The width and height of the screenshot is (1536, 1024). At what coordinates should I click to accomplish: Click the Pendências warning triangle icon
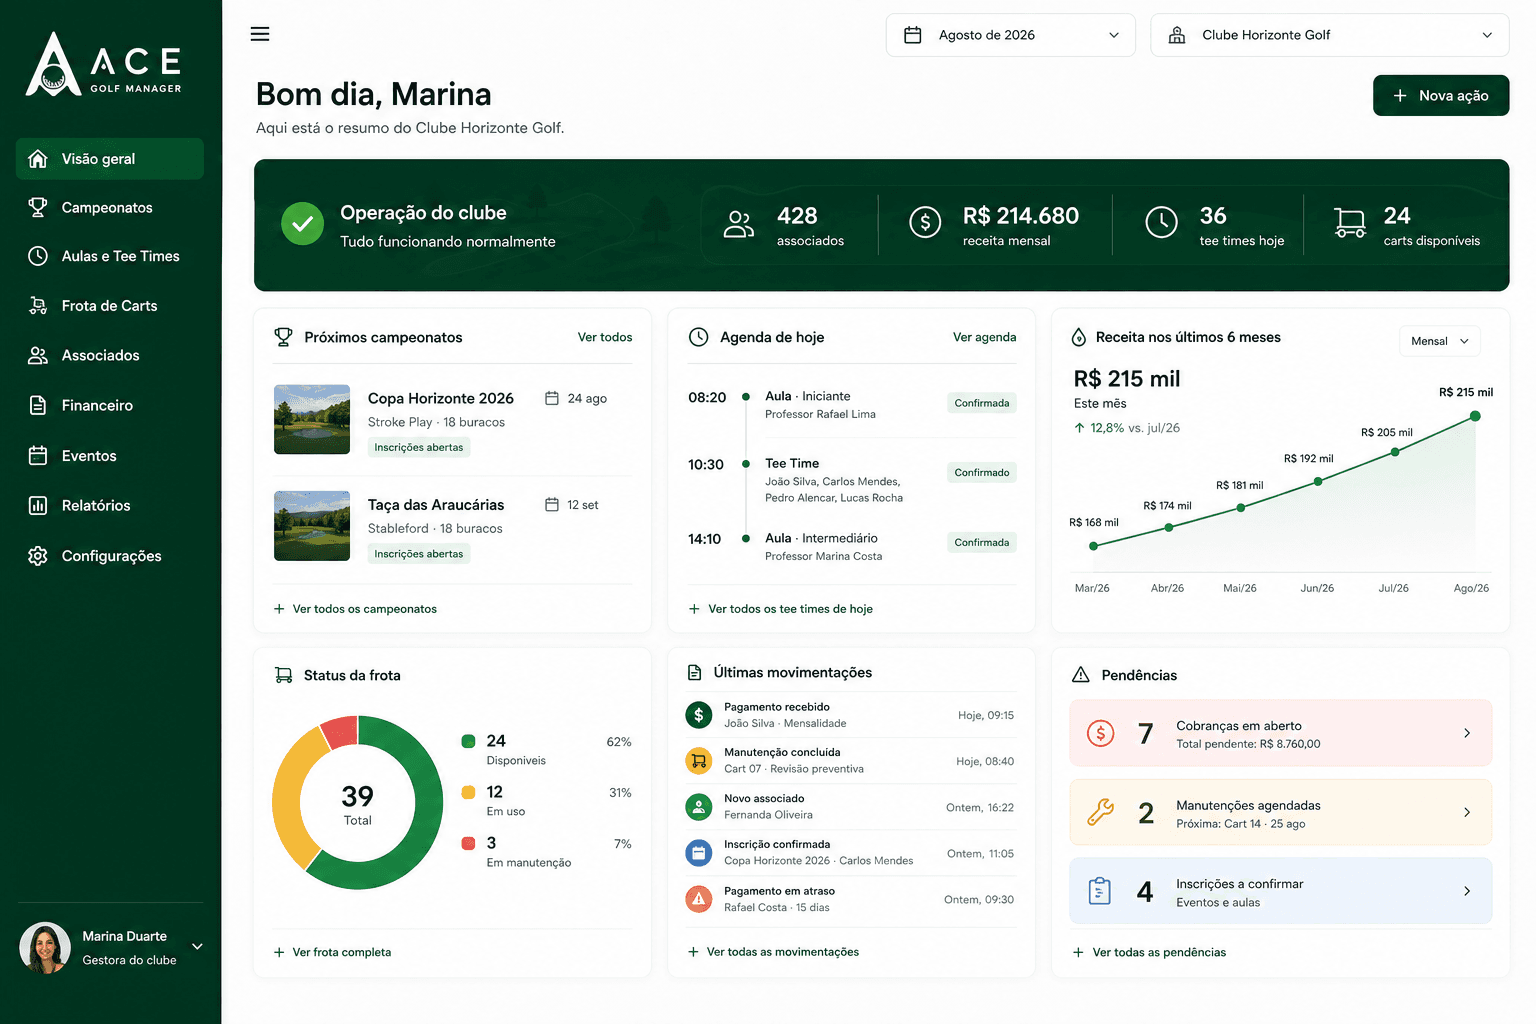1081,675
